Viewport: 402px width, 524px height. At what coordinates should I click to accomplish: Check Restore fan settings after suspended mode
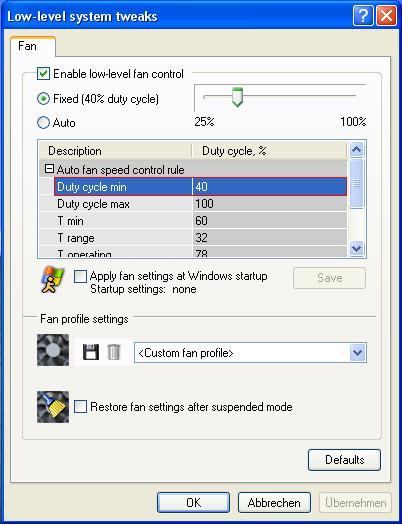80,407
